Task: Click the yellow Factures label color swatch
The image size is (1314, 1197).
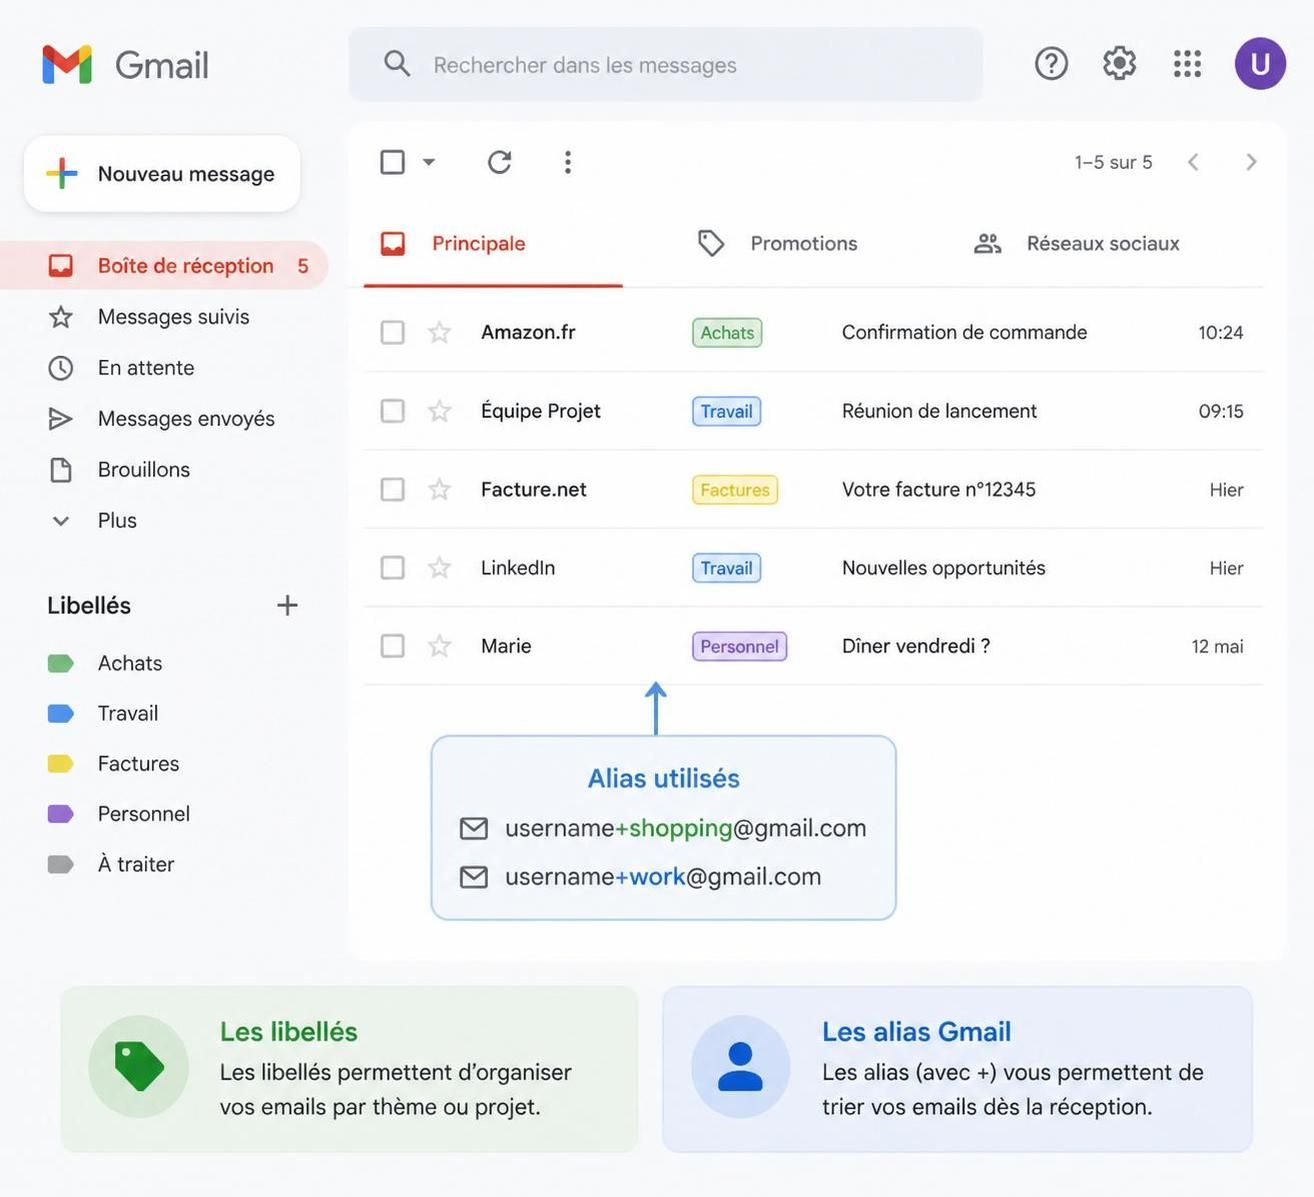Action: [61, 764]
